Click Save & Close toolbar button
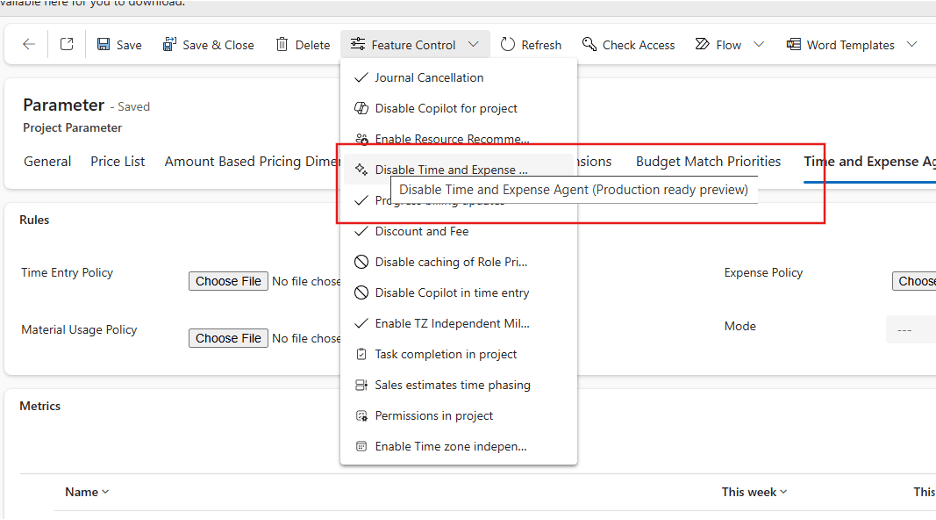Screen dimensions: 936x520 [208, 45]
